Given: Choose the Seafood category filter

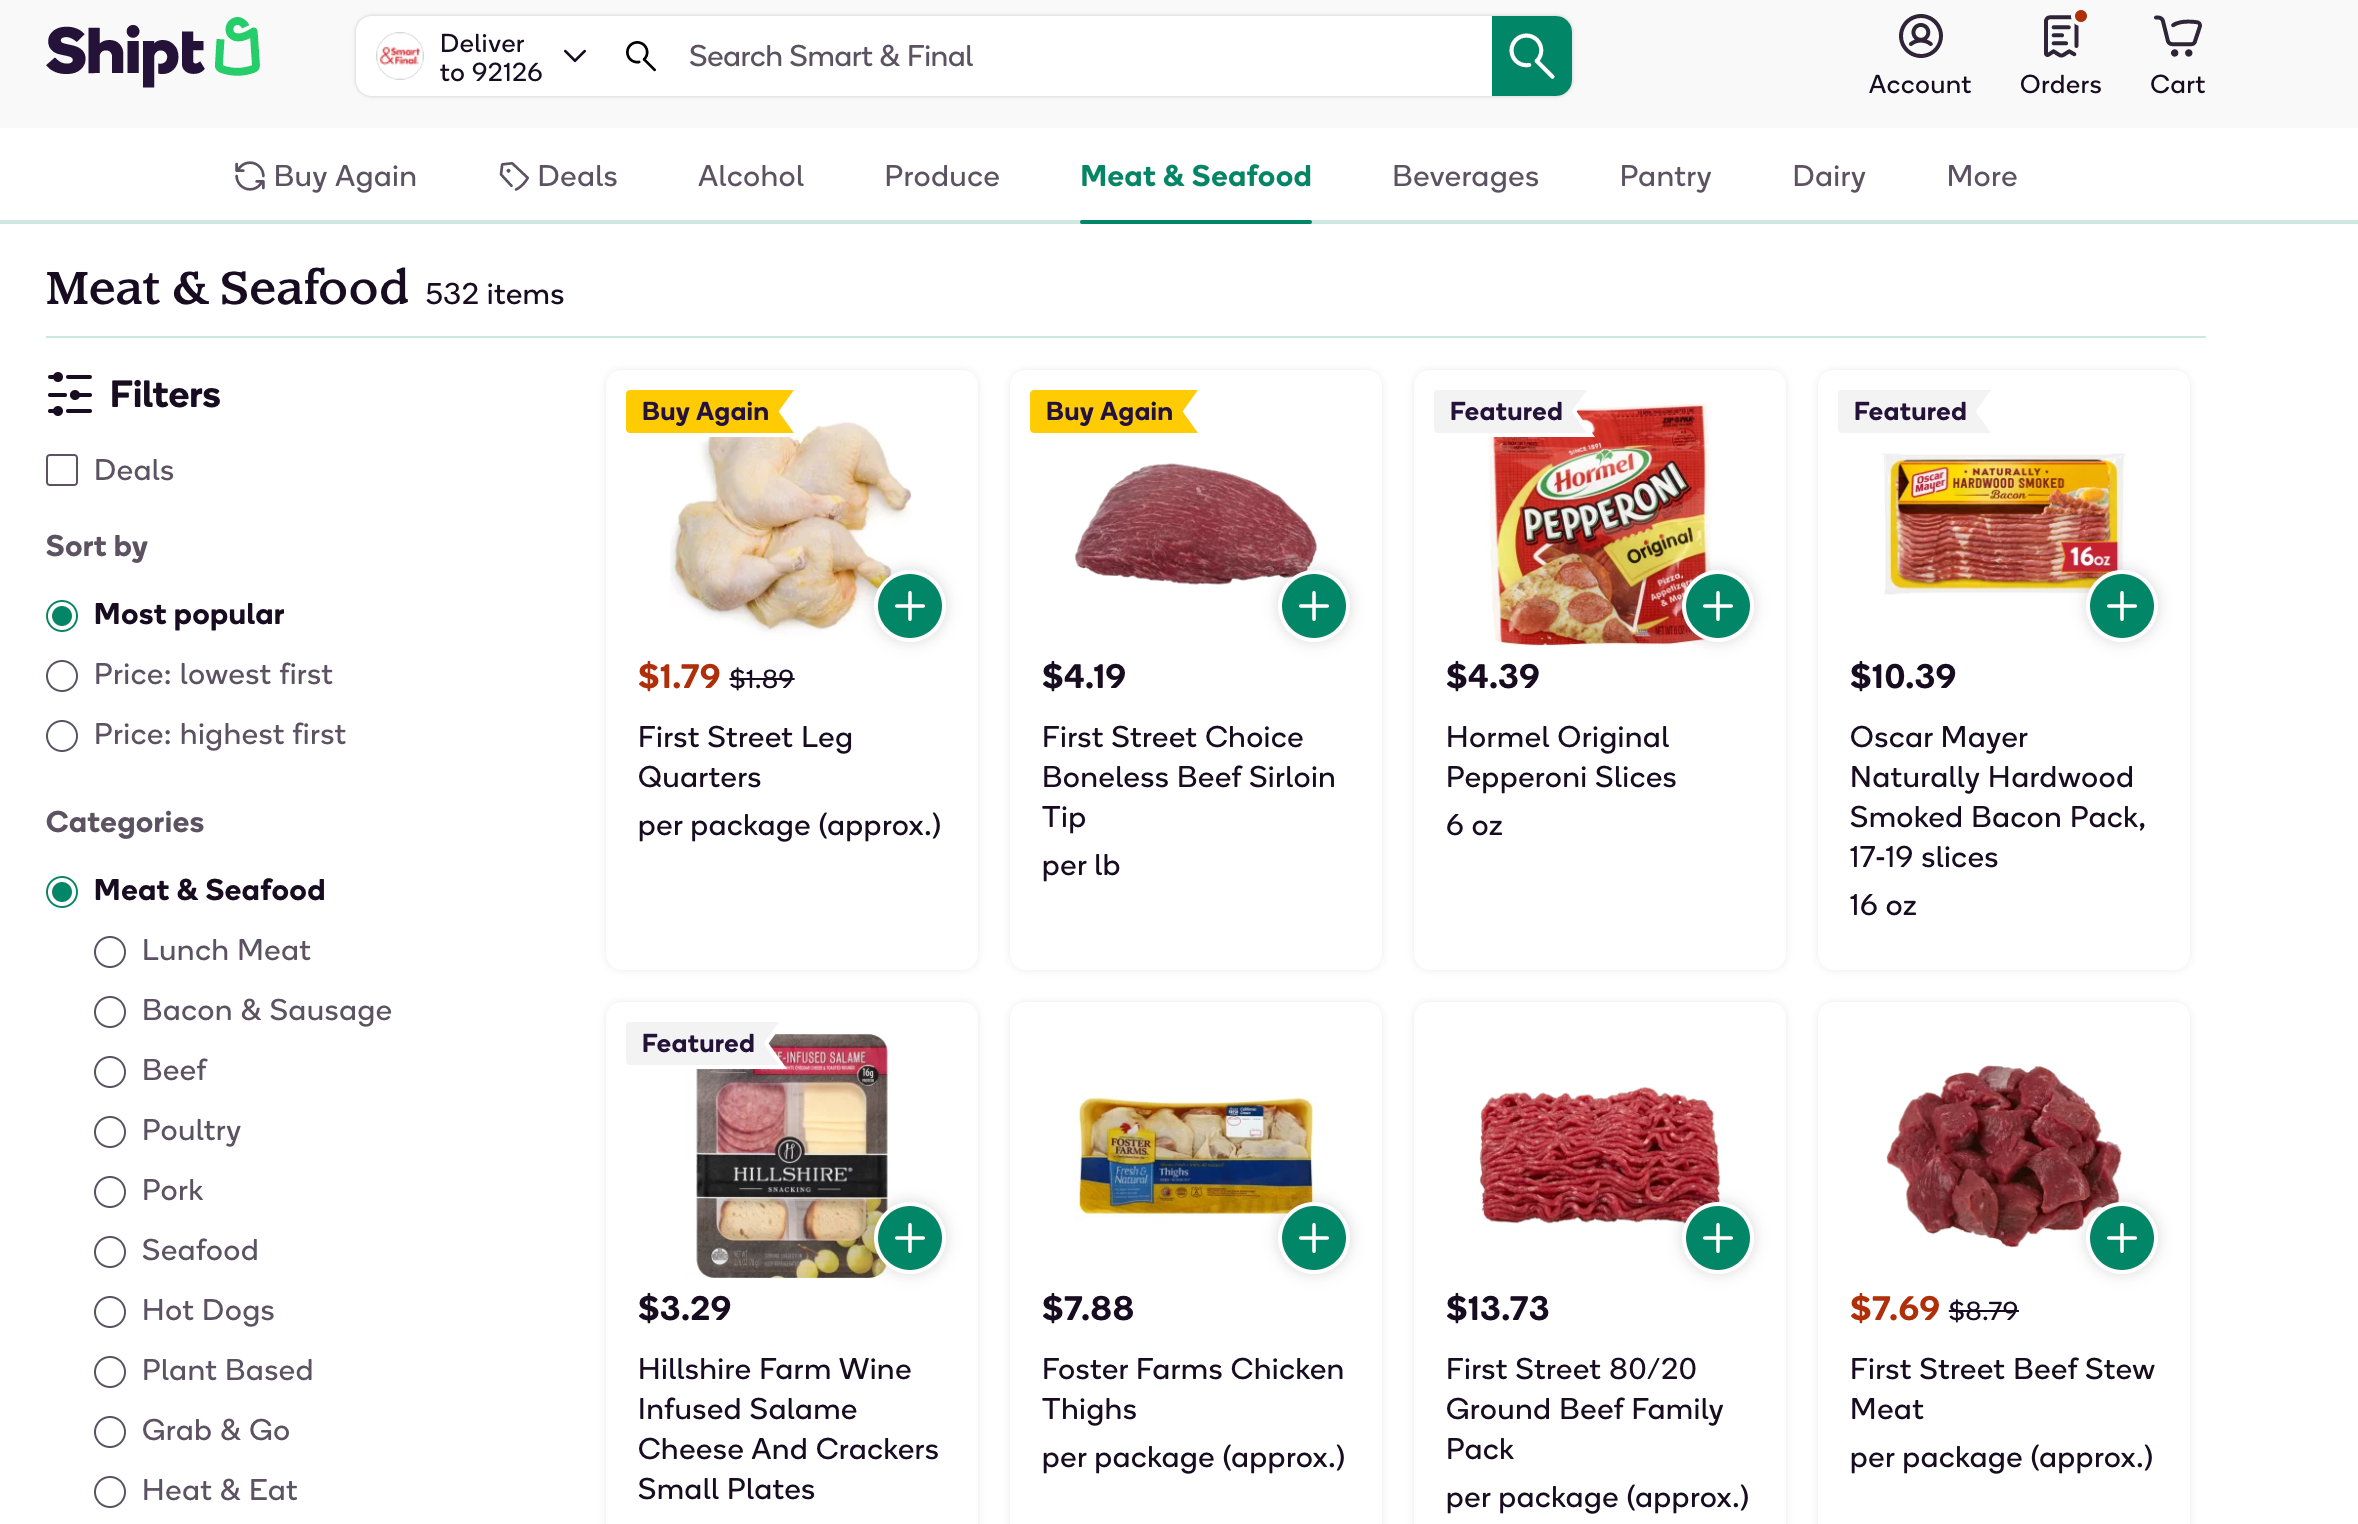Looking at the screenshot, I should pos(110,1251).
